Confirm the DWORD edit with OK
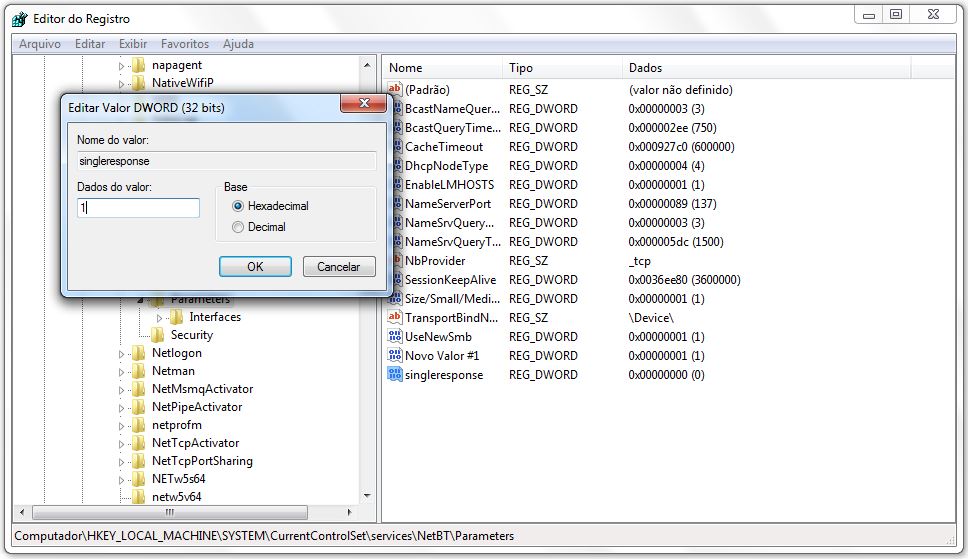 [x=255, y=267]
